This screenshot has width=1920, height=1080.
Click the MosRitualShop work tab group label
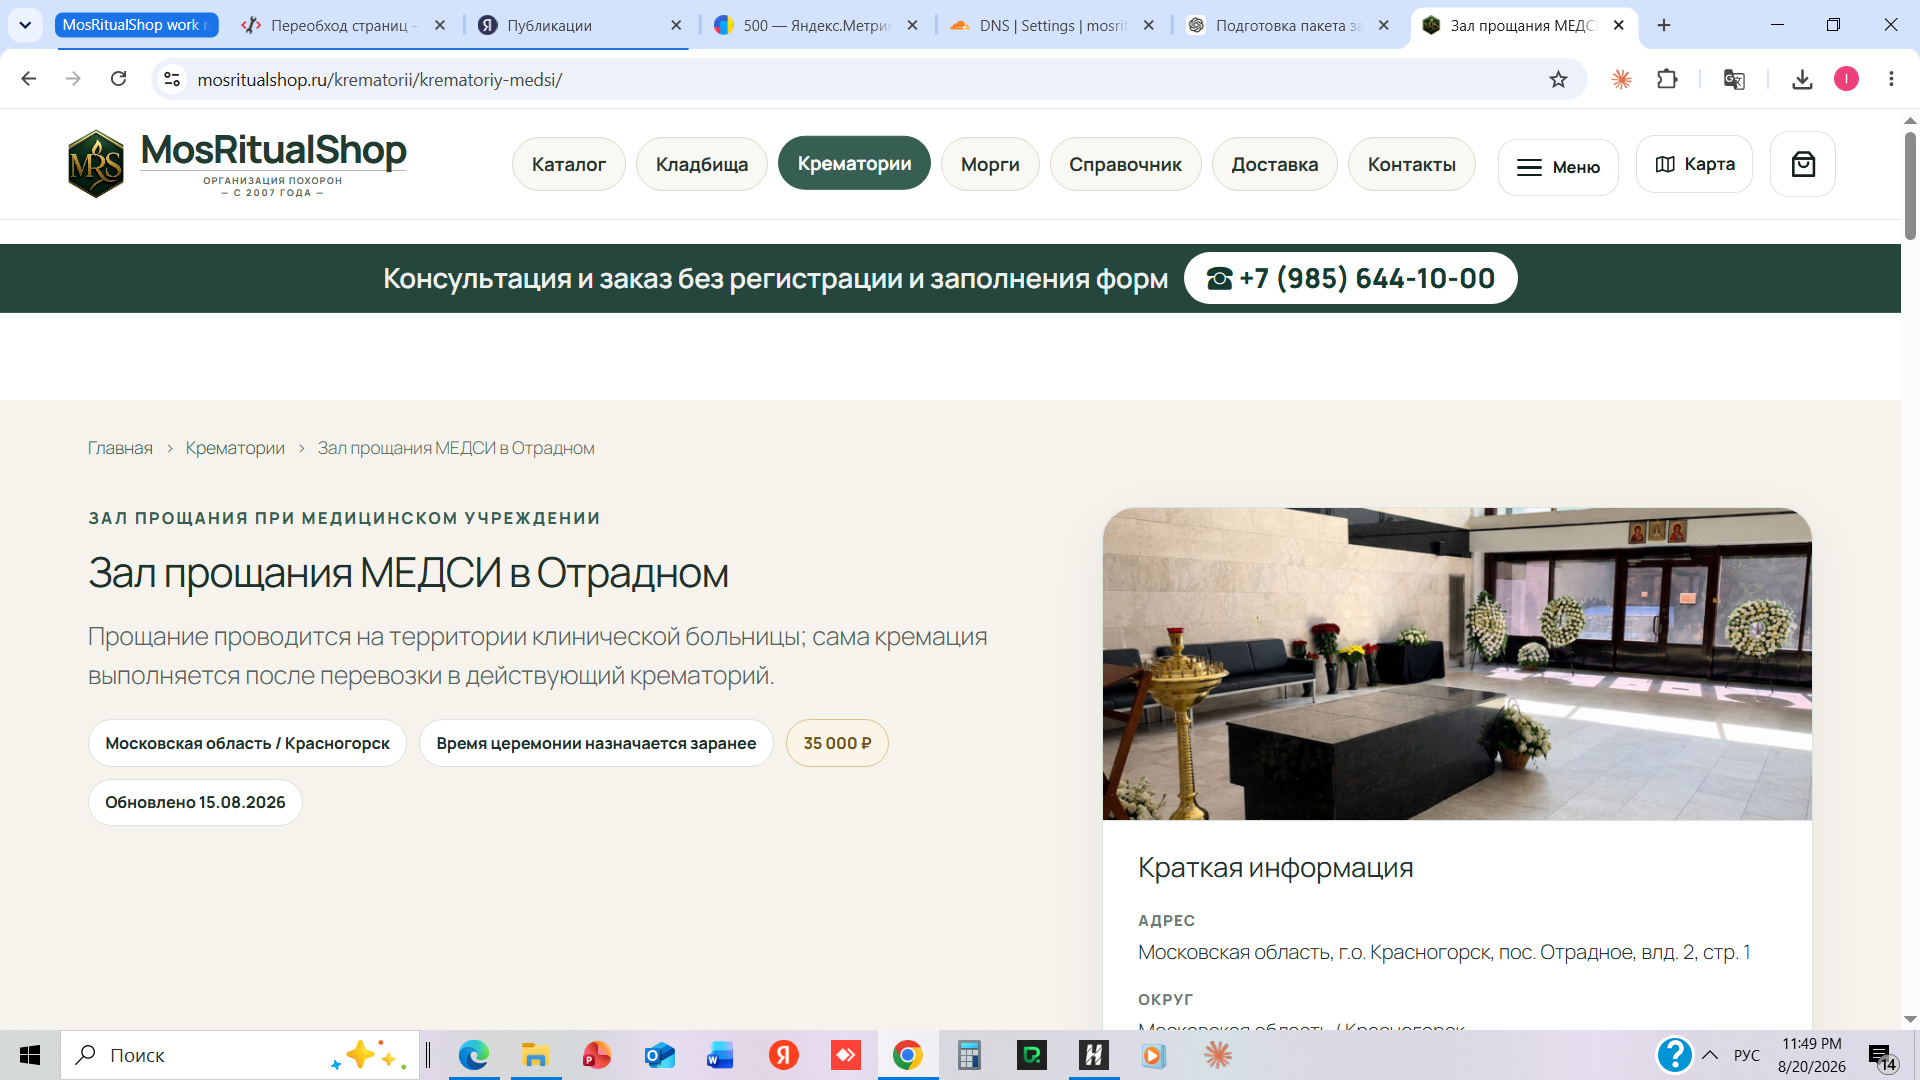pyautogui.click(x=135, y=25)
